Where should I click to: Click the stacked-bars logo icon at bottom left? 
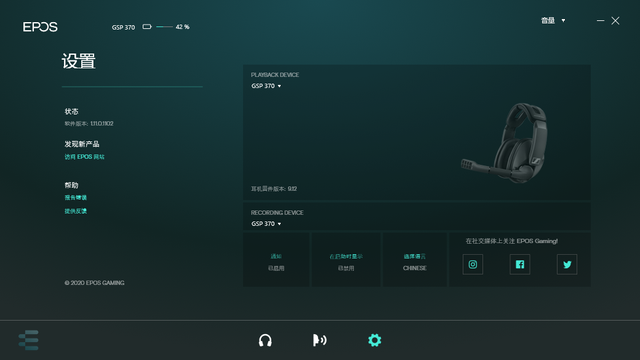click(x=29, y=340)
